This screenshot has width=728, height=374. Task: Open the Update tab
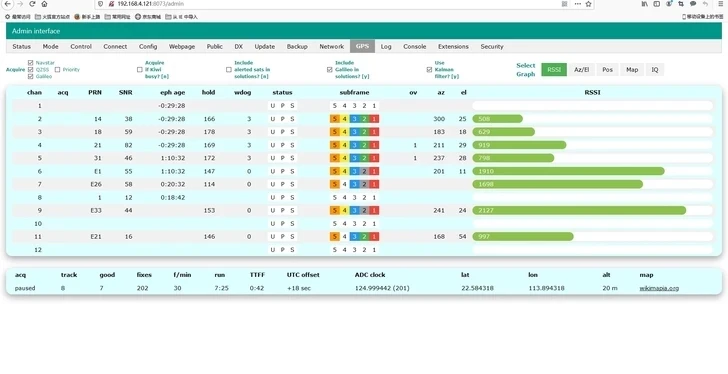[265, 46]
